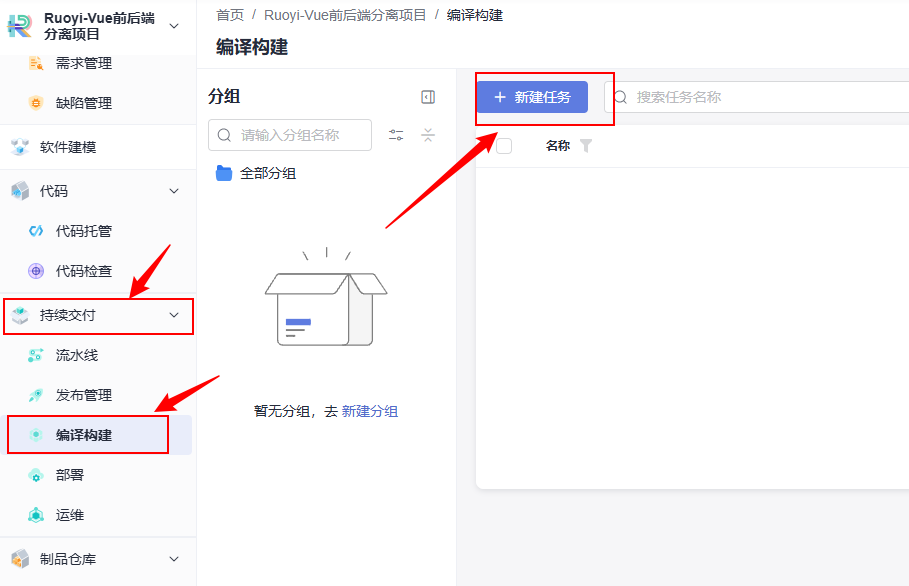Open 缺陷管理 menu item

83,103
